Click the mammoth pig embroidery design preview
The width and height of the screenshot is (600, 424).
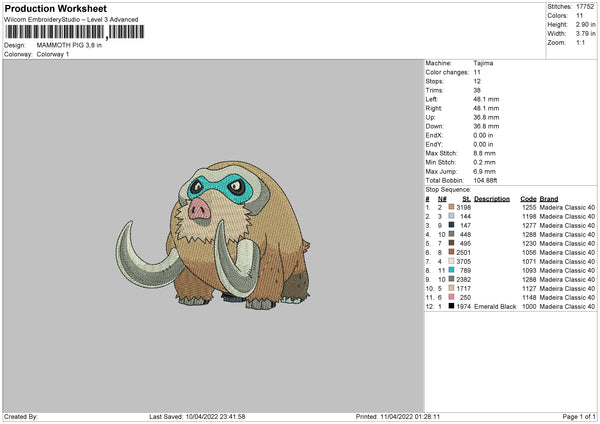point(213,235)
